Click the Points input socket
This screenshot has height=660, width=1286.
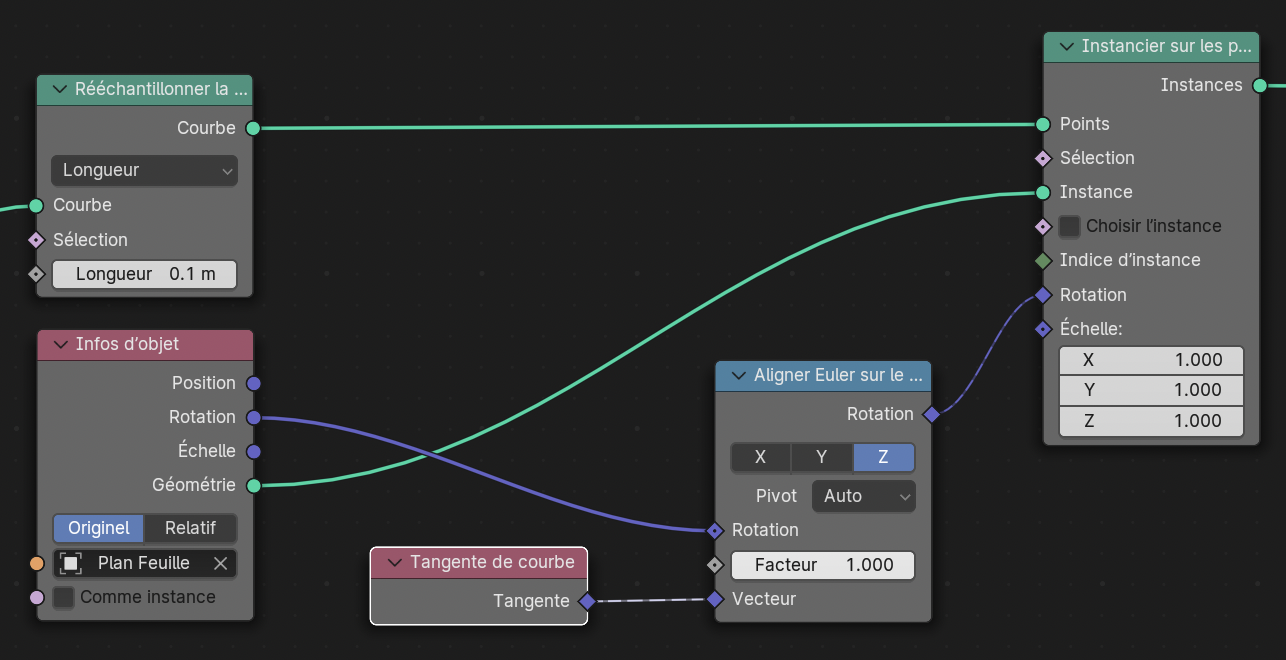pos(1043,124)
